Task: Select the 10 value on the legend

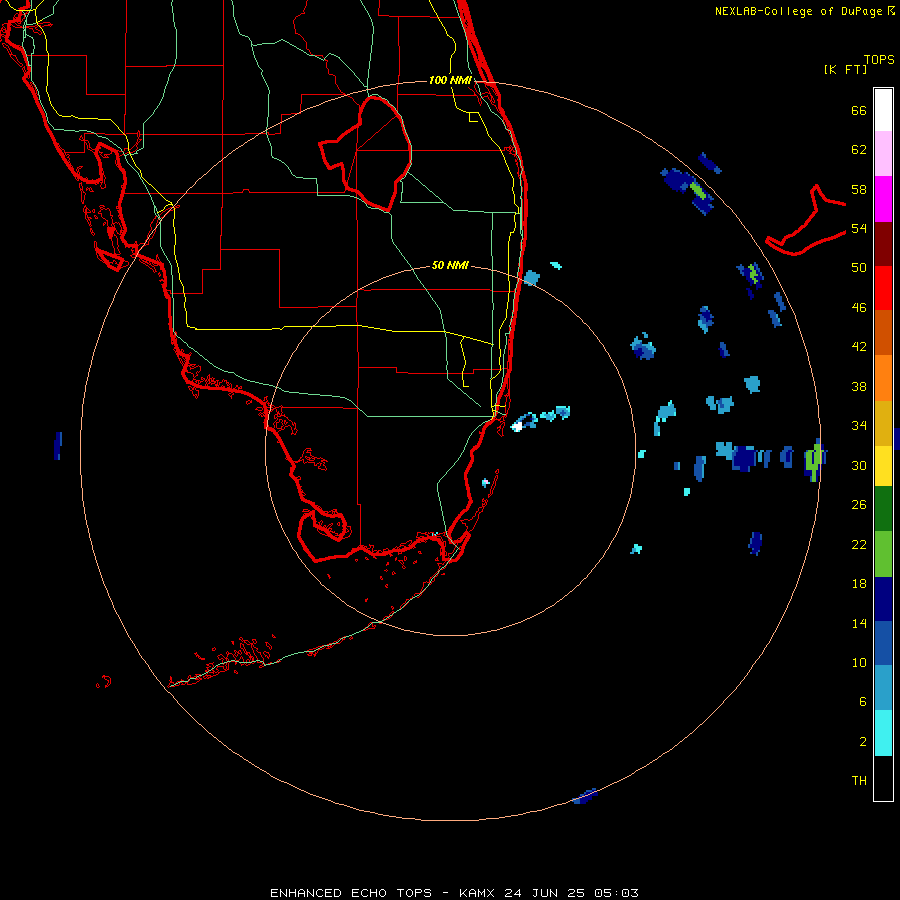Action: (x=859, y=662)
